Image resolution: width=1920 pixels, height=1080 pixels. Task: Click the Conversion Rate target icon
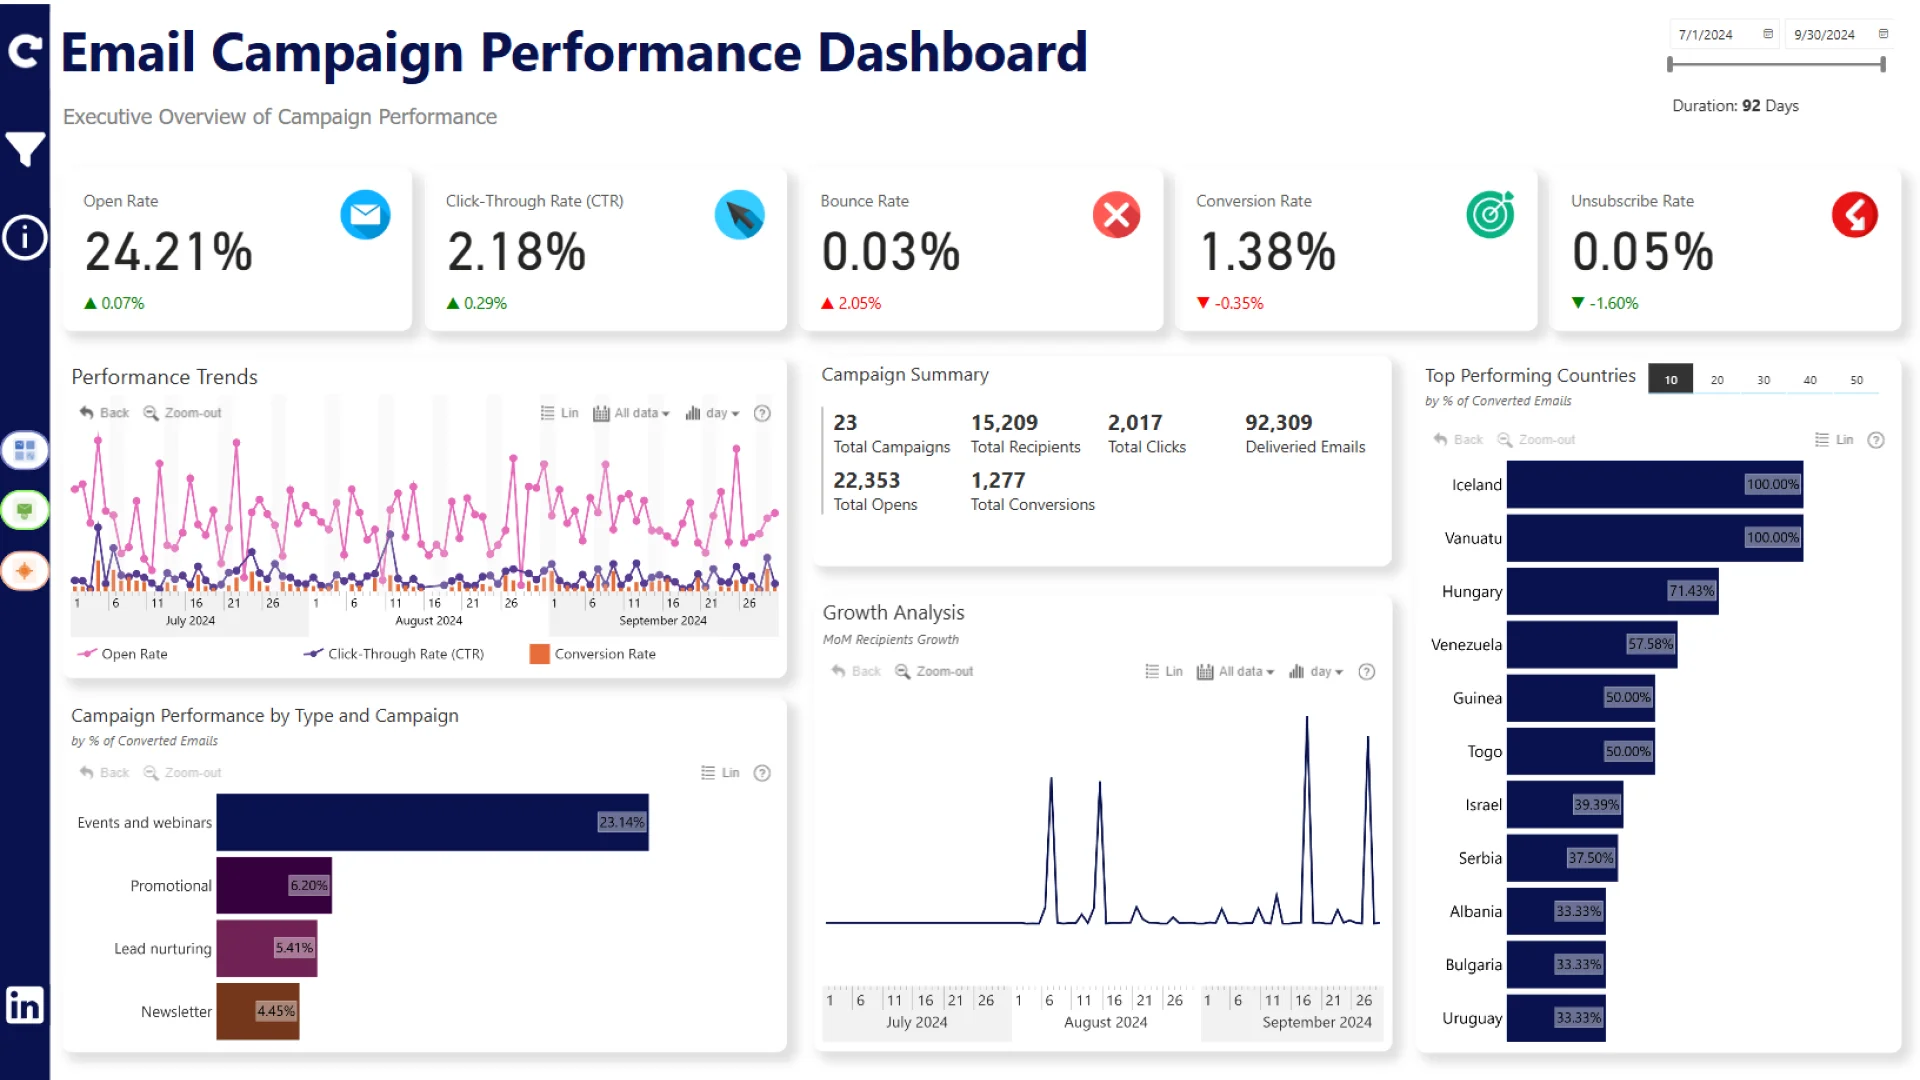click(1490, 215)
